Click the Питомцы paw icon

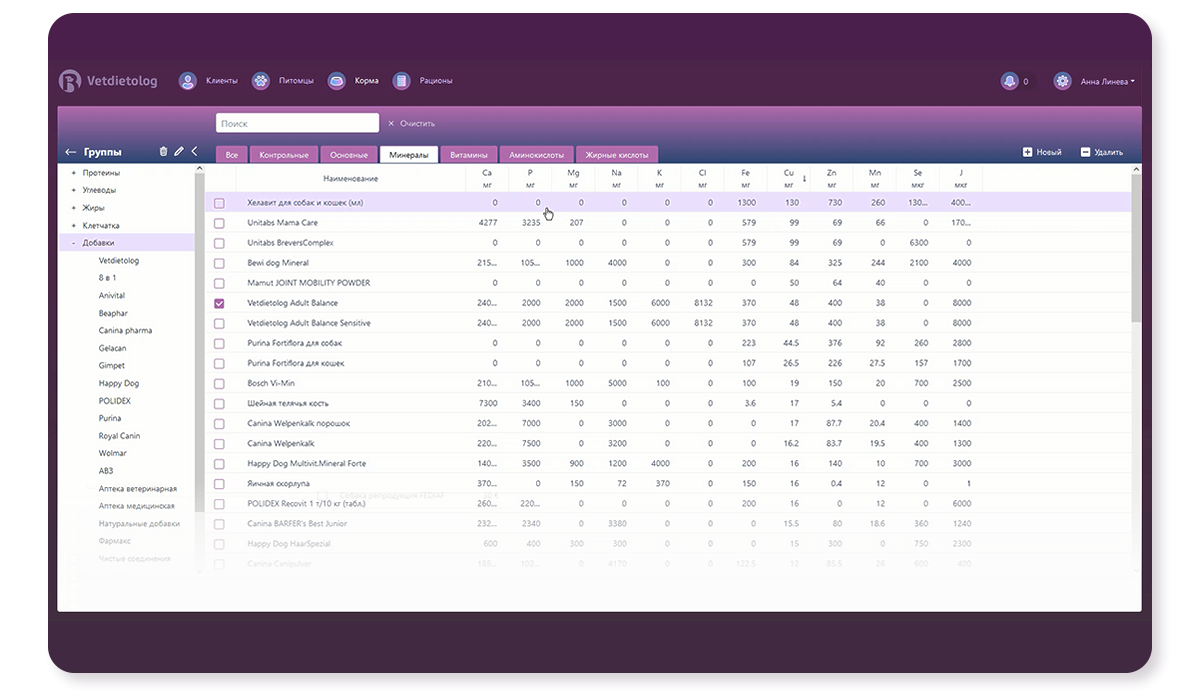260,81
